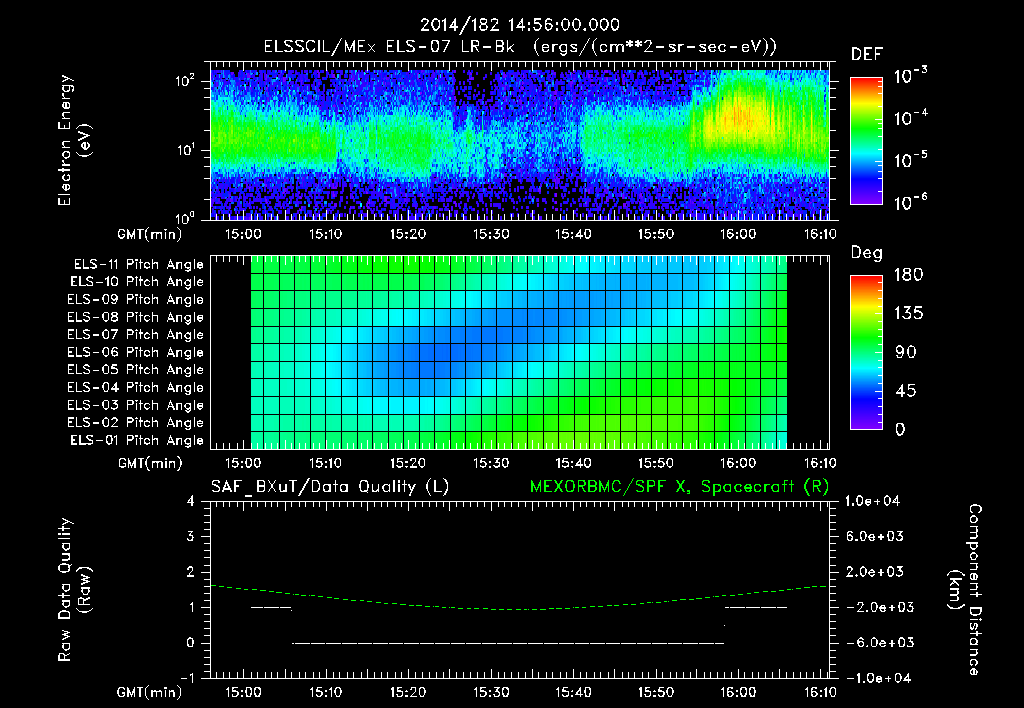Select the Electron Energy (eV) axis label
The height and width of the screenshot is (708, 1024).
pos(74,140)
